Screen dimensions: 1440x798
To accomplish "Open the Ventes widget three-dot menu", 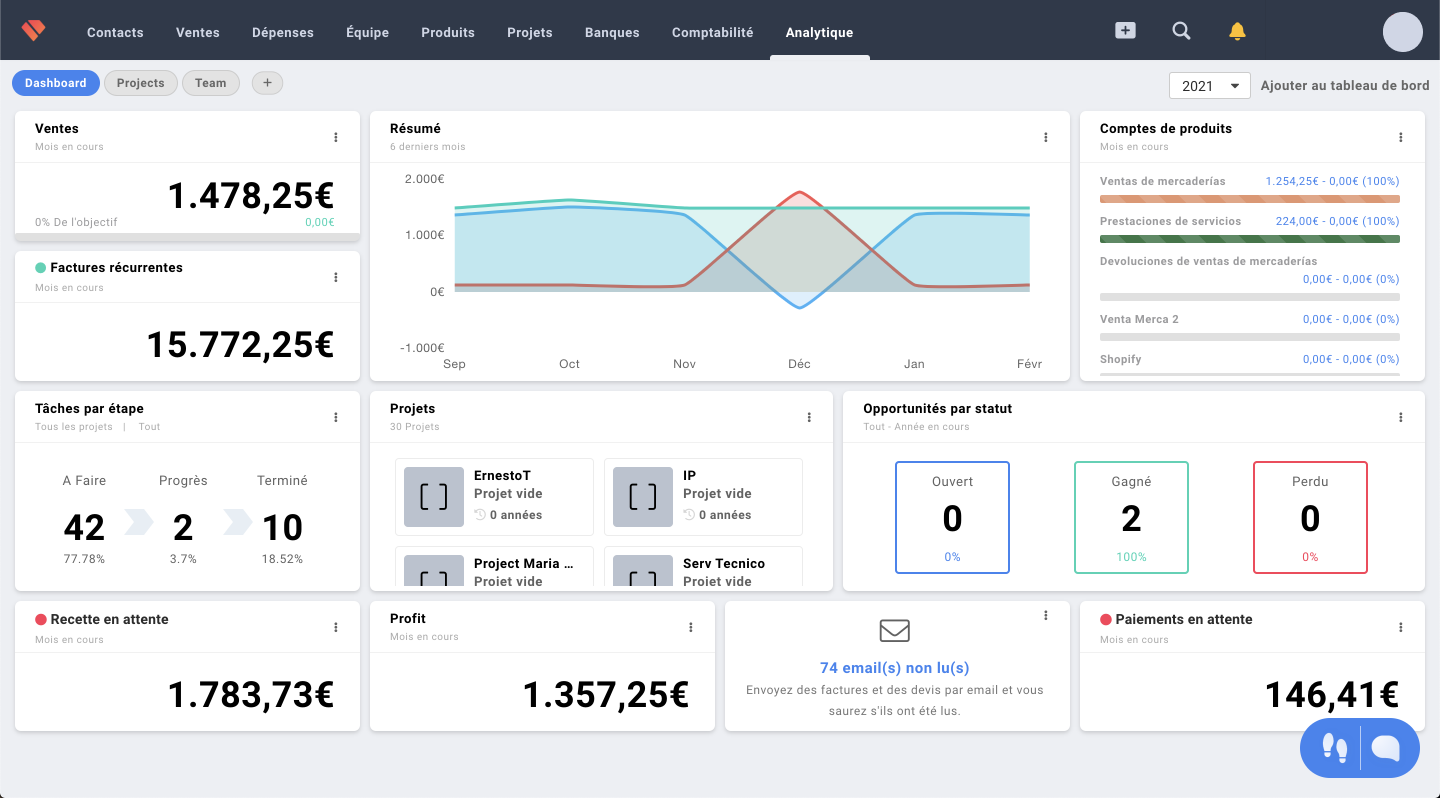I will coord(336,137).
